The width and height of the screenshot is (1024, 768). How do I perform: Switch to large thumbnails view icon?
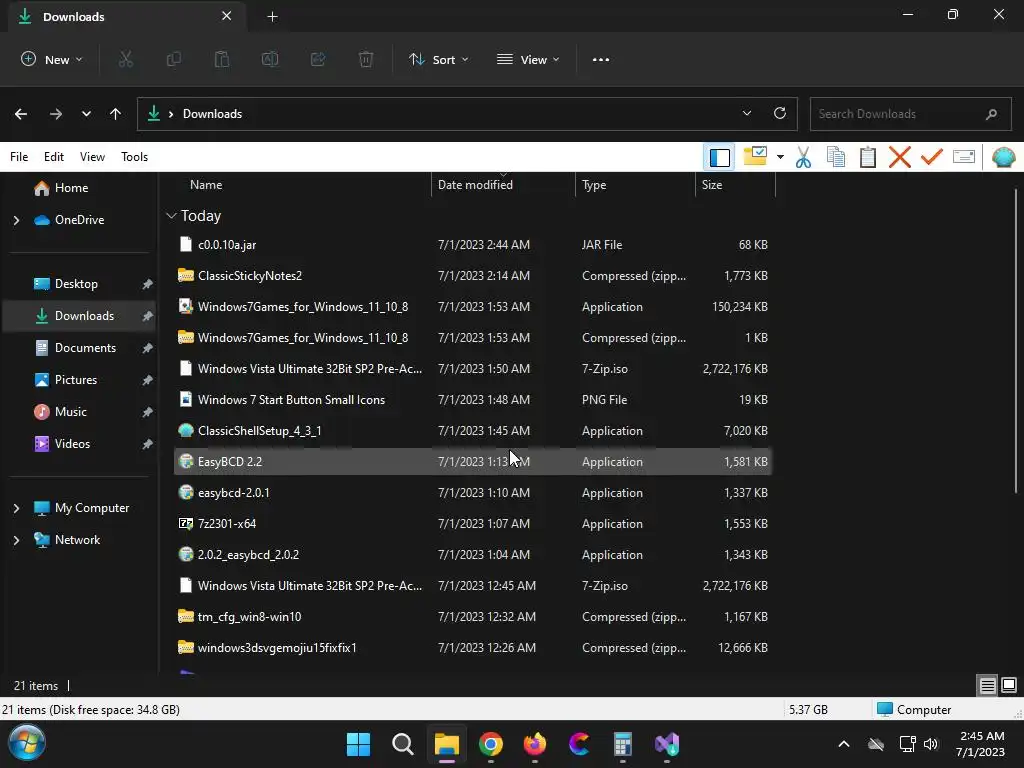coord(1009,685)
